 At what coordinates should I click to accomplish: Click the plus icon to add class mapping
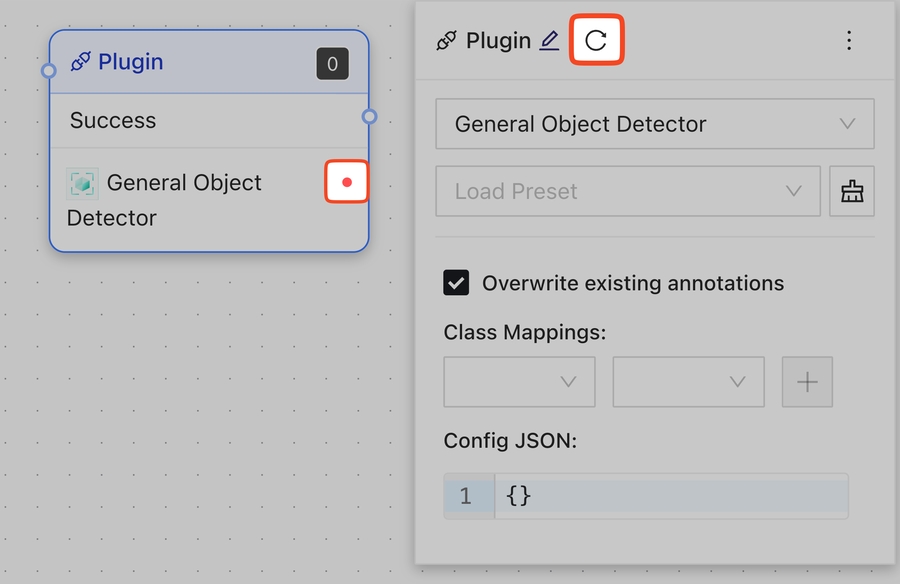807,382
